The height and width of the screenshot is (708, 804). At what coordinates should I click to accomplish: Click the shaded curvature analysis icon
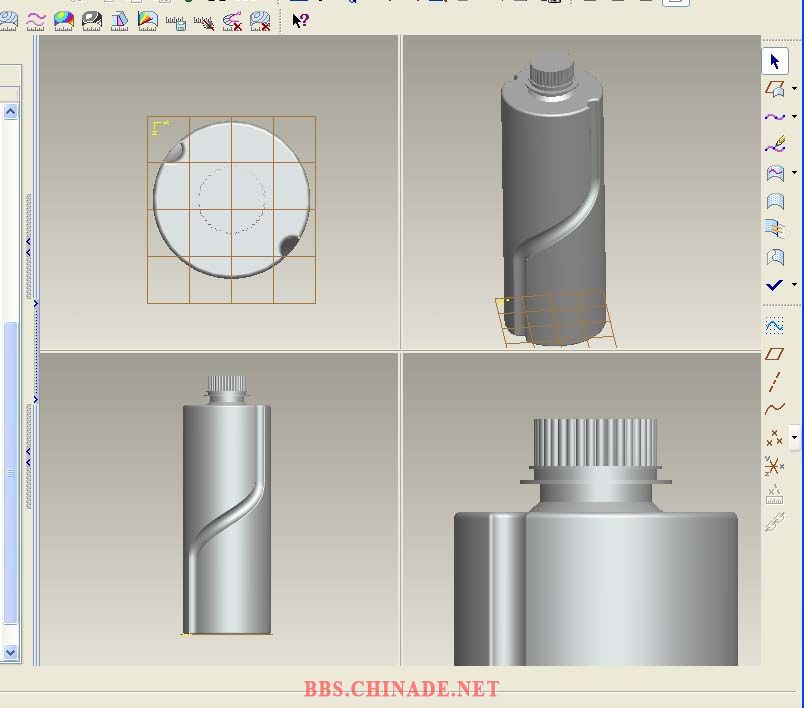[64, 19]
